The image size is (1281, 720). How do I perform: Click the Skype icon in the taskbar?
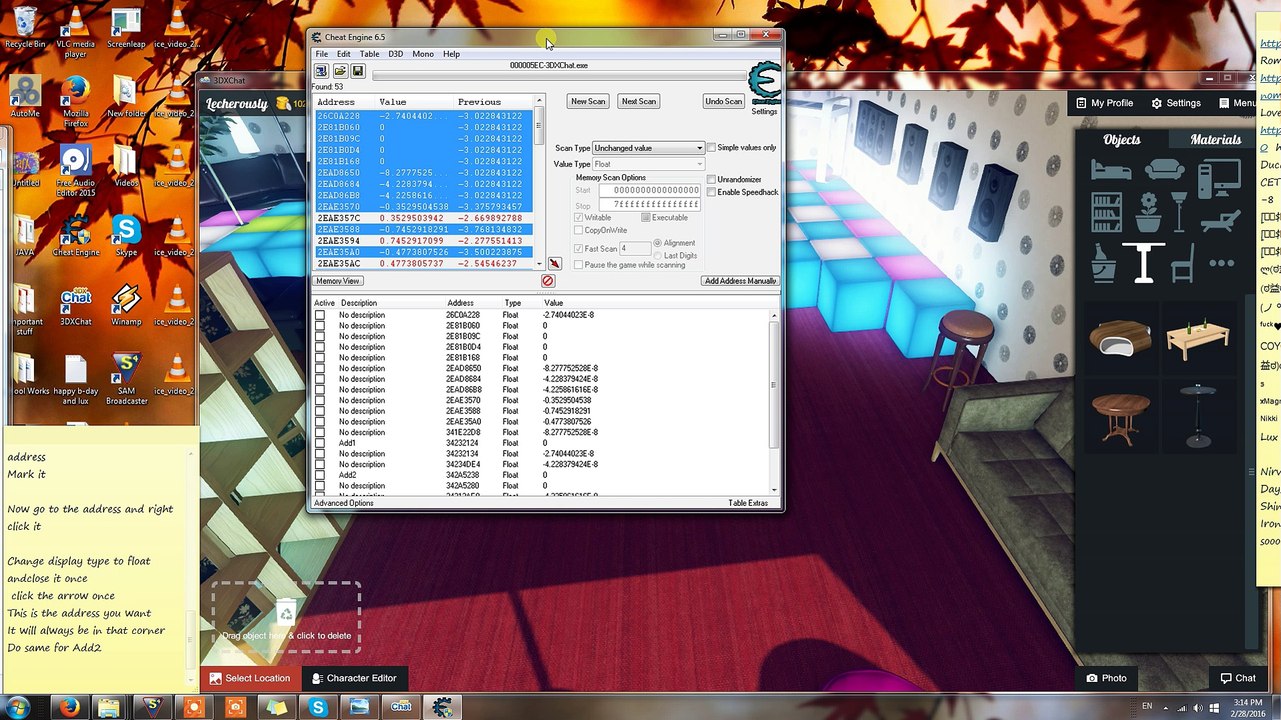tap(318, 707)
